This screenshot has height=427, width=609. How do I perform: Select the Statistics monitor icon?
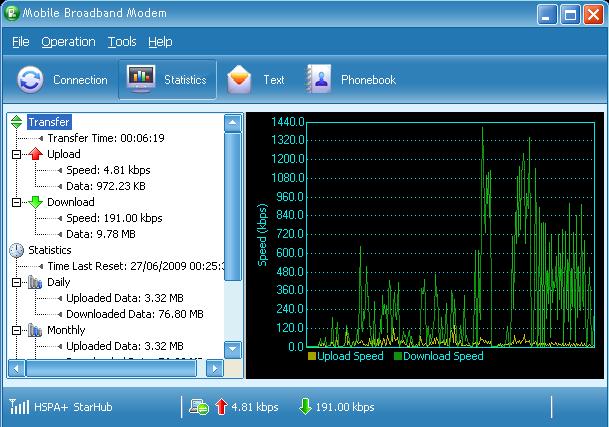[141, 79]
